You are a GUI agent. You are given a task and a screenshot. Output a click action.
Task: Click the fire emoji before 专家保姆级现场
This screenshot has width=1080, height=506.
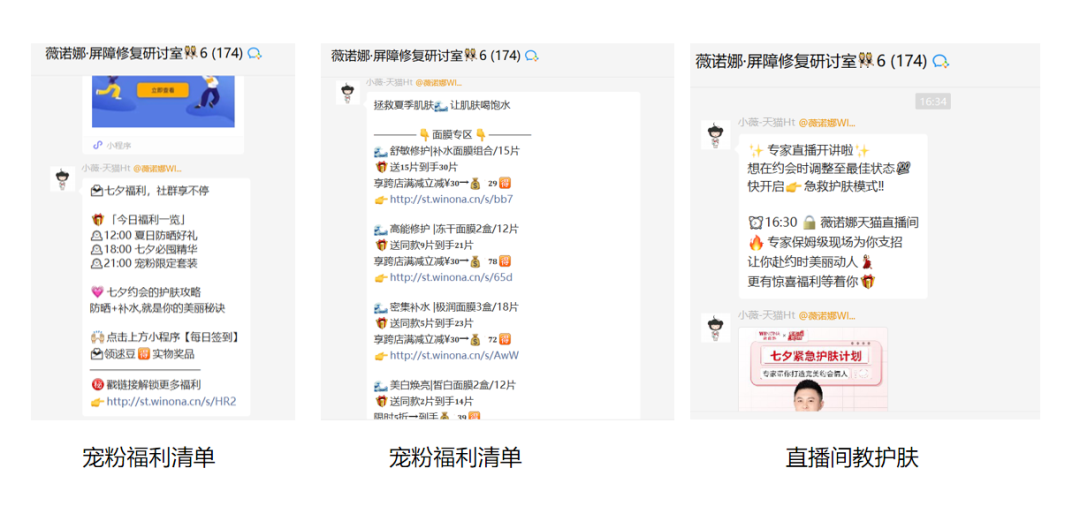755,242
